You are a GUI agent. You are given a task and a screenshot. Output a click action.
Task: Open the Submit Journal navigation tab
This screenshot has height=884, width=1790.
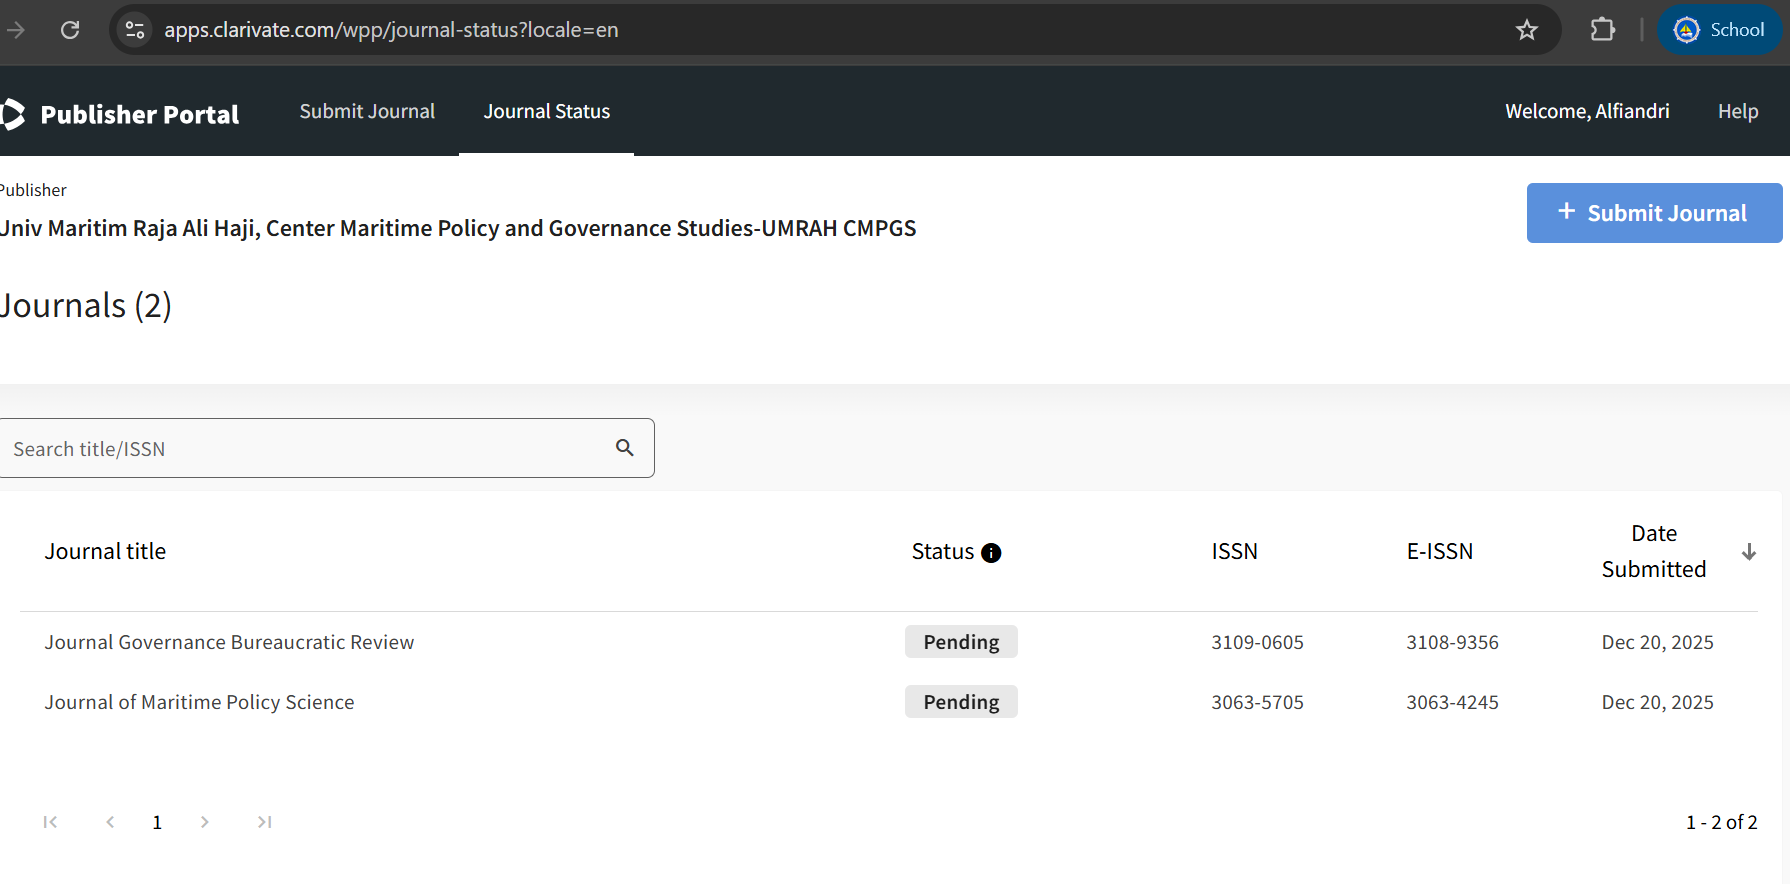367,112
